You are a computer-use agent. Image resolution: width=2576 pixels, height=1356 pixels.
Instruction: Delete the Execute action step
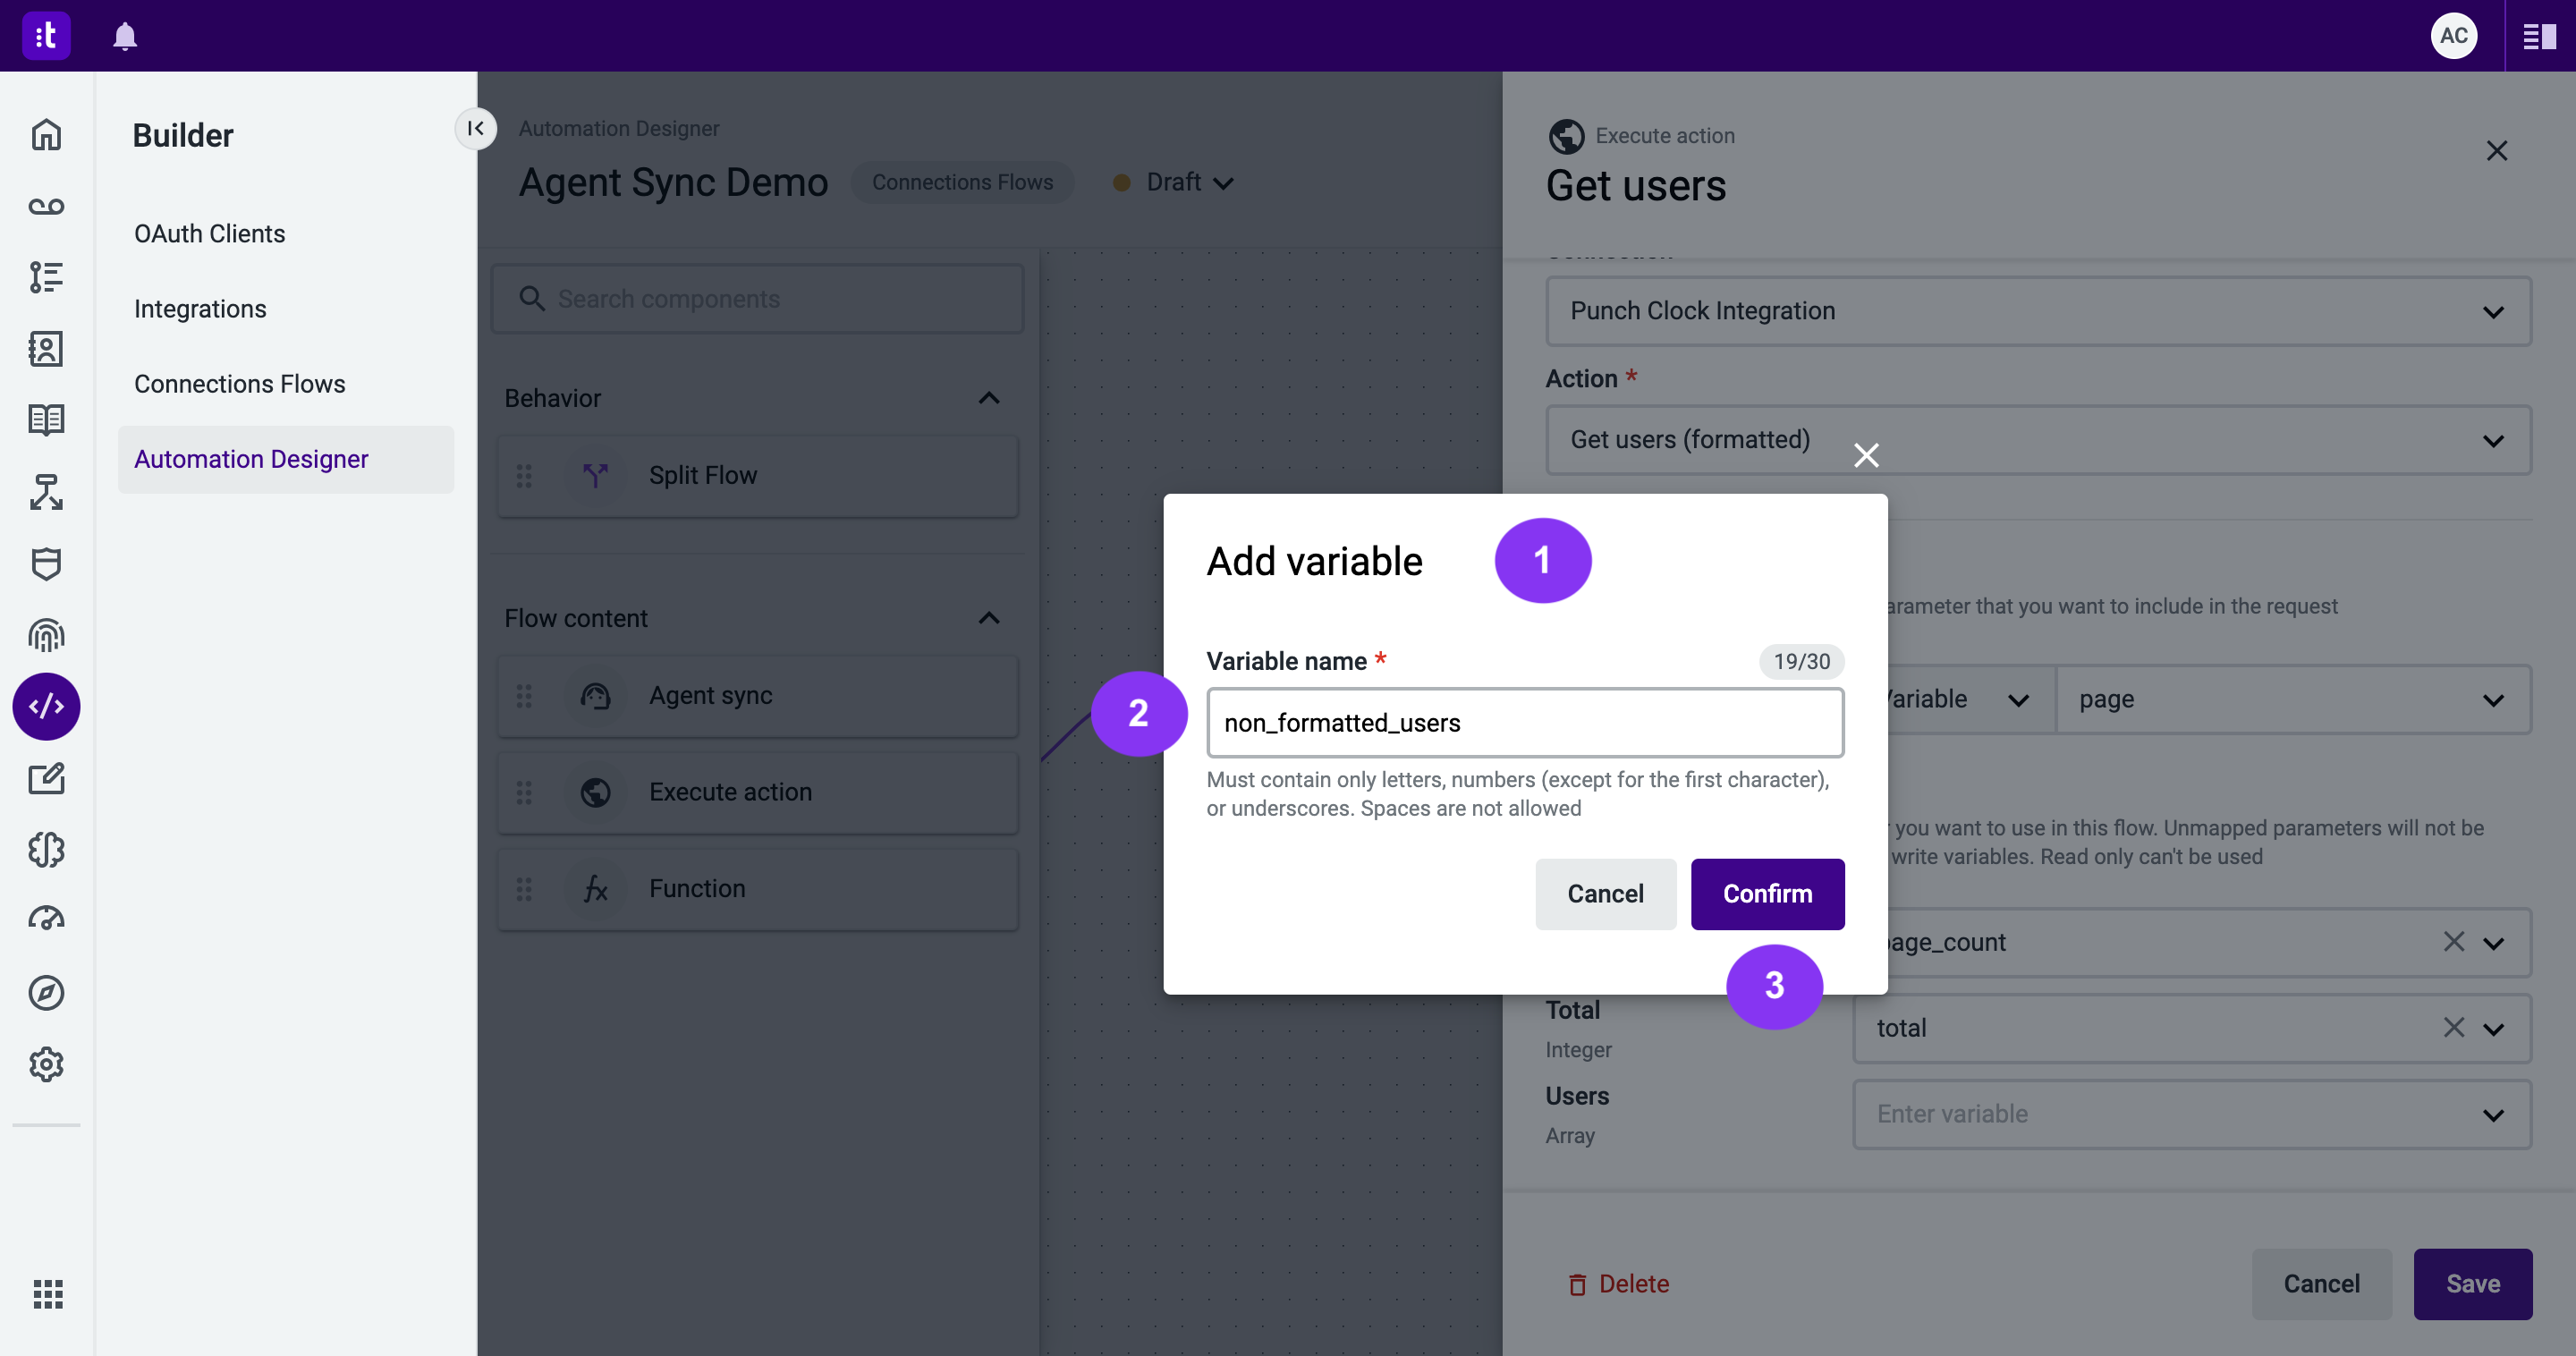coord(1618,1284)
